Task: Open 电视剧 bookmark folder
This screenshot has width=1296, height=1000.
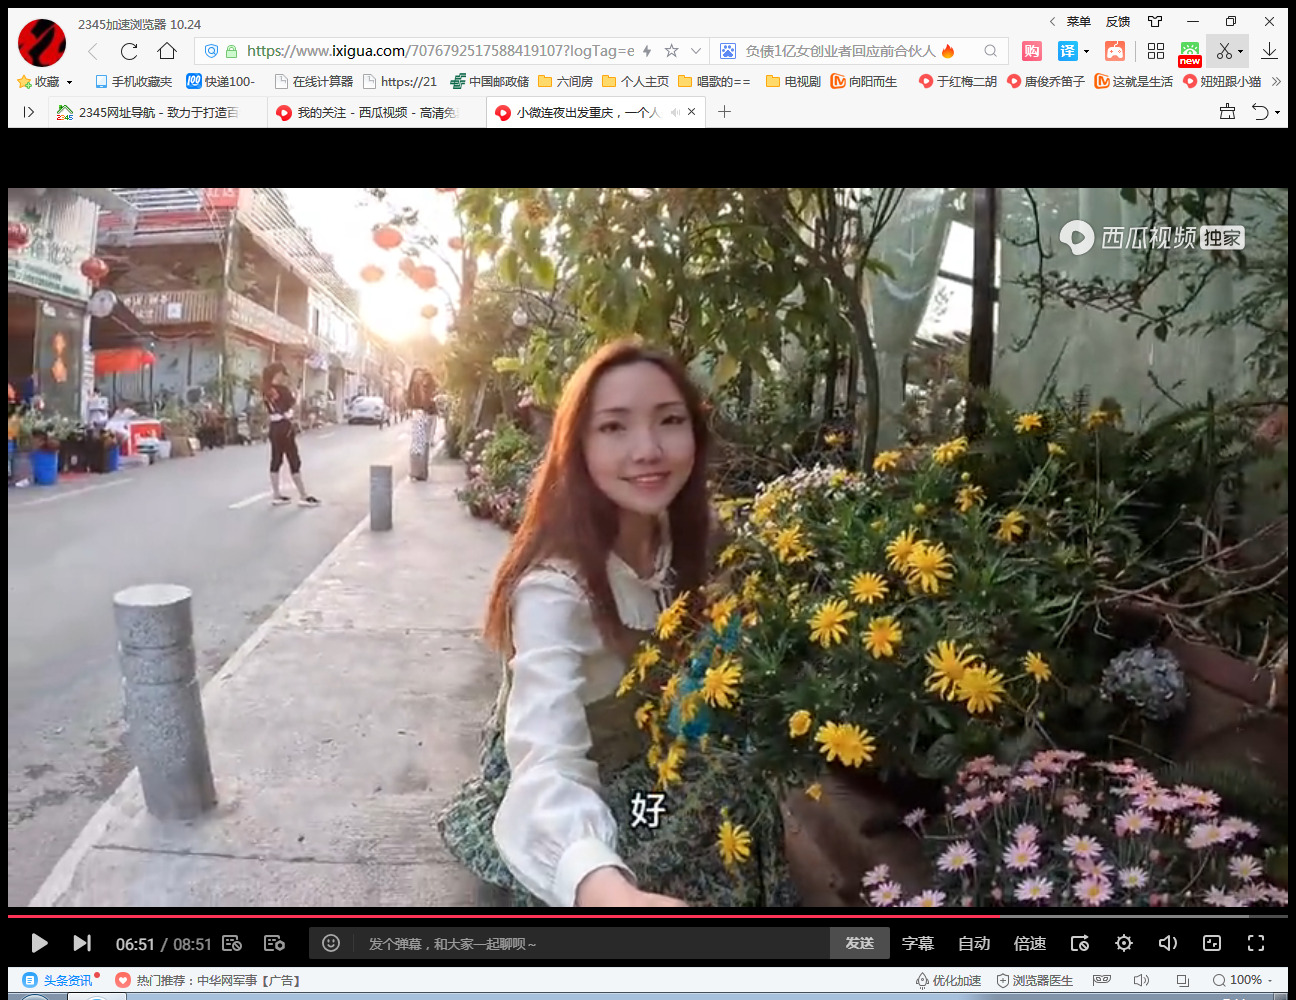Action: pyautogui.click(x=794, y=82)
